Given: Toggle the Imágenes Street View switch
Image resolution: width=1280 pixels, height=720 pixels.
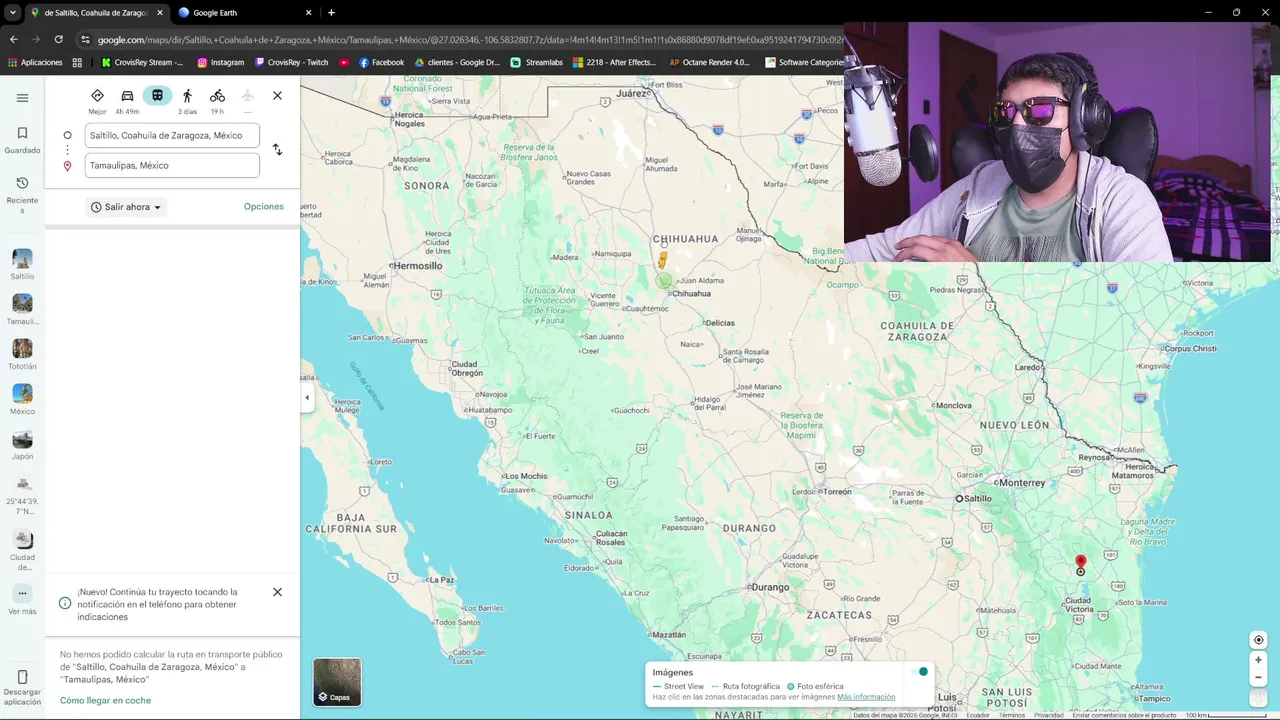Looking at the screenshot, I should (x=920, y=672).
